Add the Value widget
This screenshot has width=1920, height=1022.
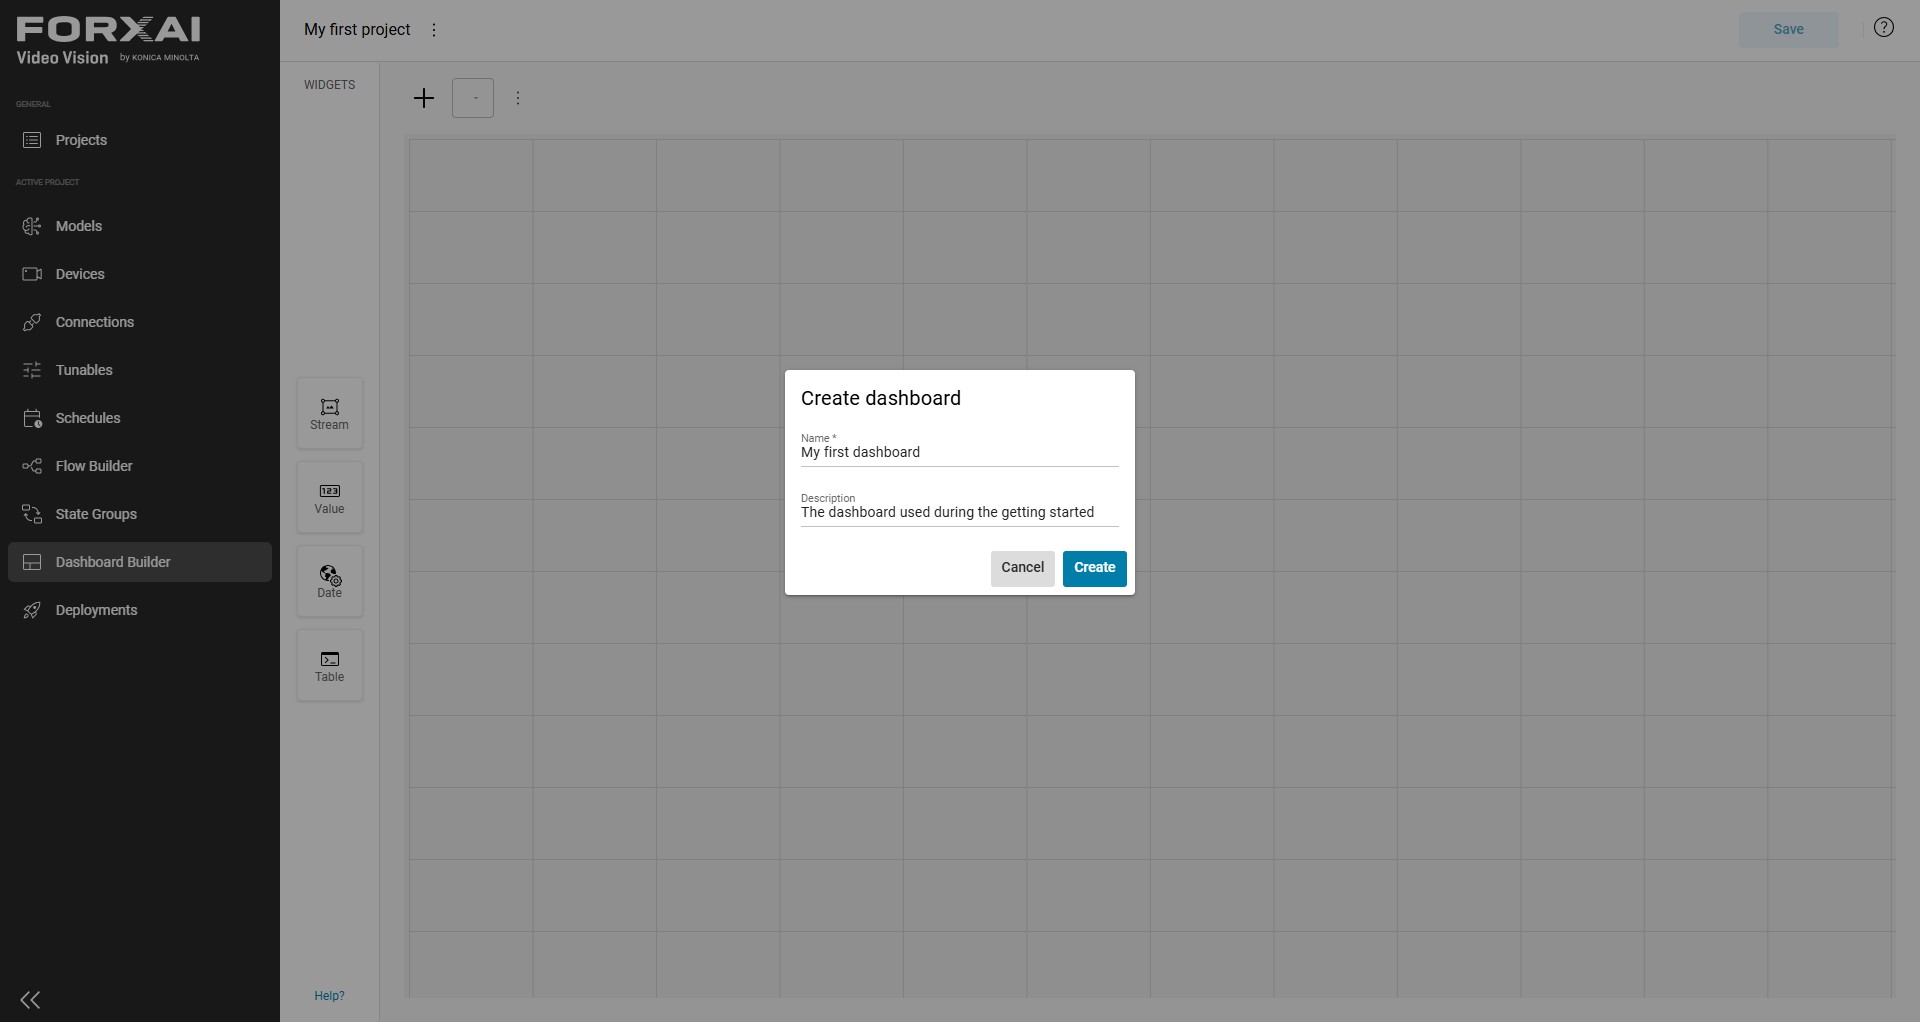[x=330, y=497]
